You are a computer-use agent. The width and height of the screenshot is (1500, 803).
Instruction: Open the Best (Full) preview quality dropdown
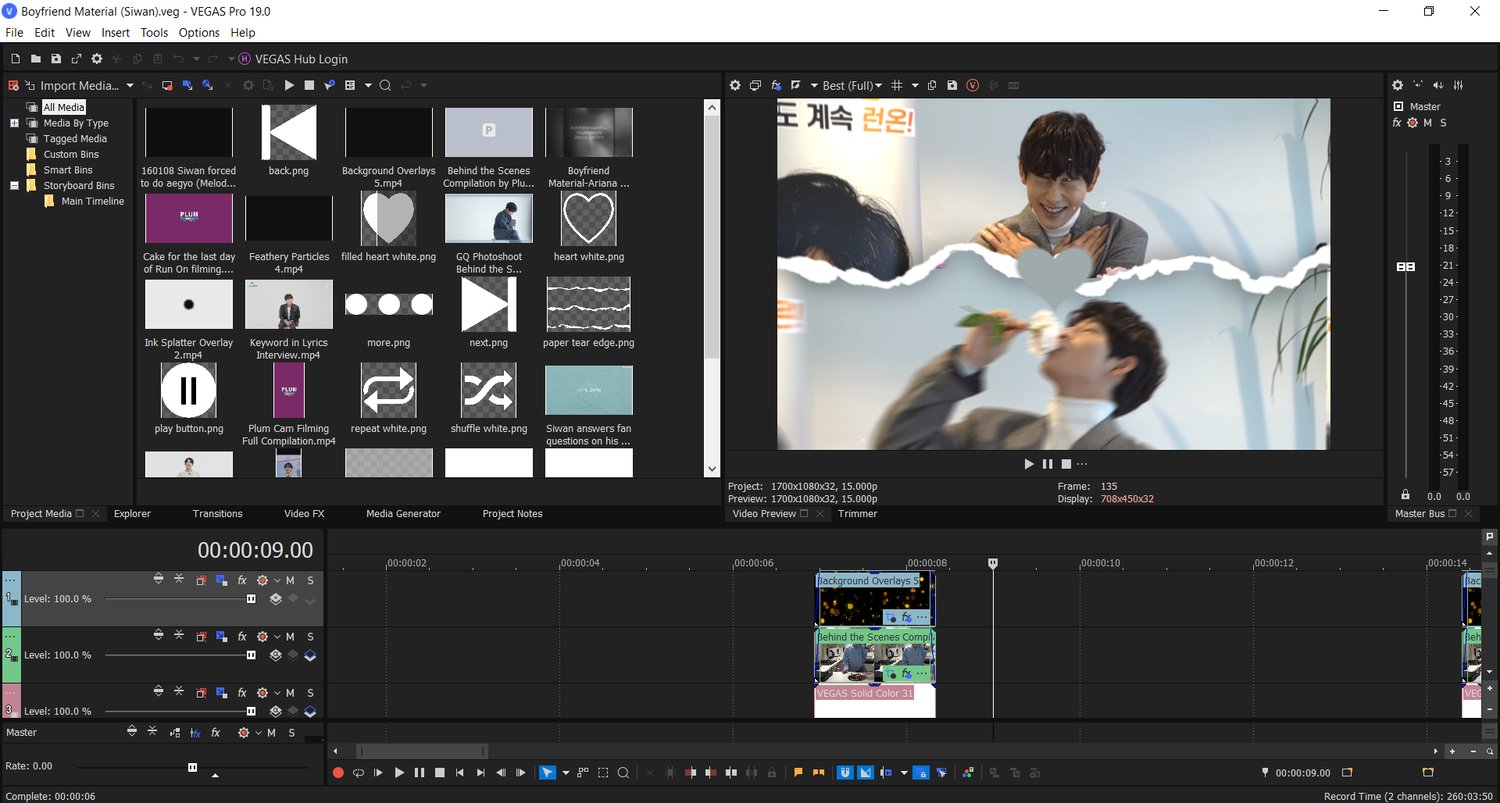tap(853, 85)
